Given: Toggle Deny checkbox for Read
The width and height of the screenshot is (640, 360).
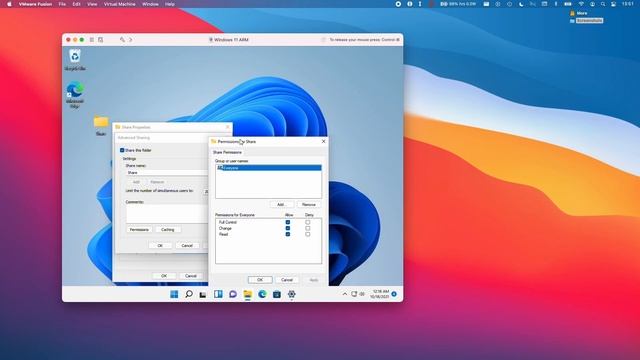Looking at the screenshot, I should click(308, 234).
